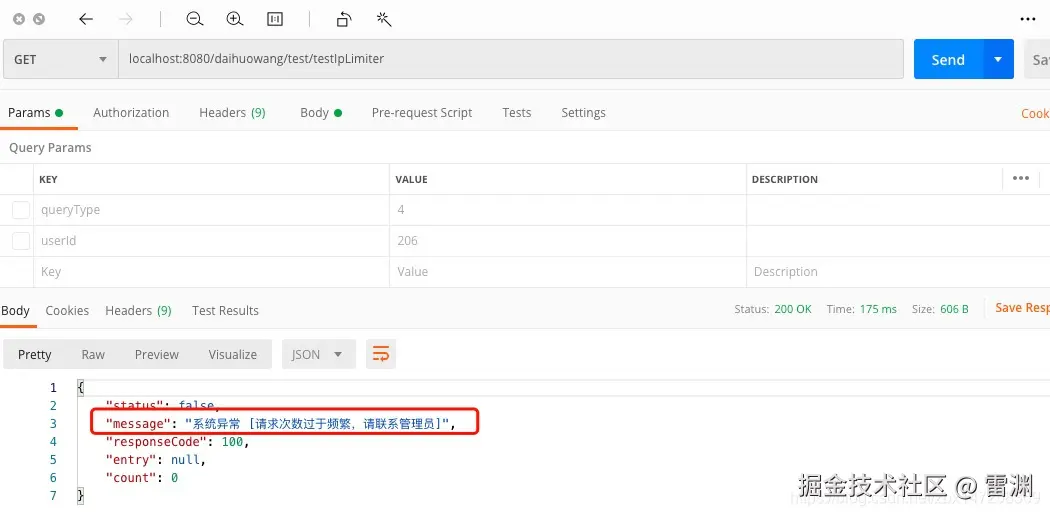Click the Query Params heading
1050x516 pixels.
pyautogui.click(x=50, y=148)
